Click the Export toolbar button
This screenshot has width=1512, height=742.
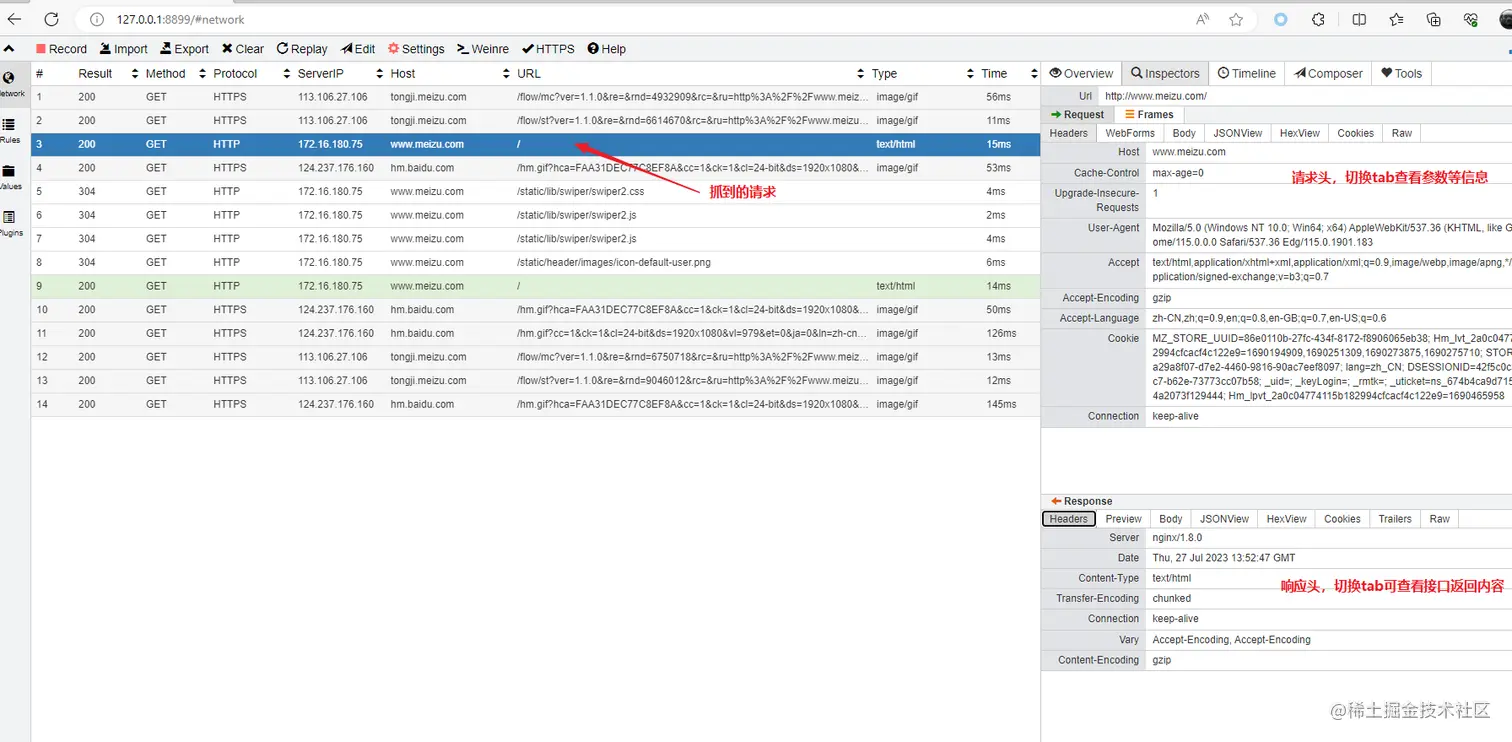pos(185,49)
